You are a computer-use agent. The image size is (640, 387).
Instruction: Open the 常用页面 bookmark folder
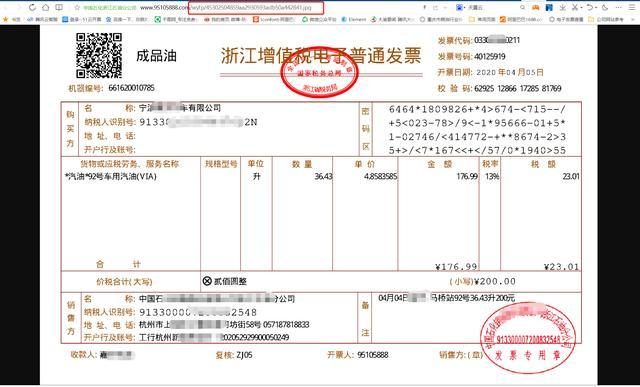click(482, 19)
